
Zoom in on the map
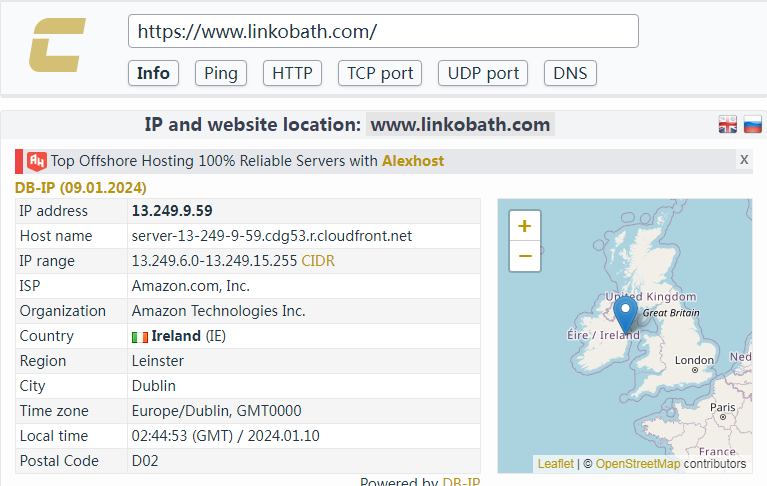524,226
